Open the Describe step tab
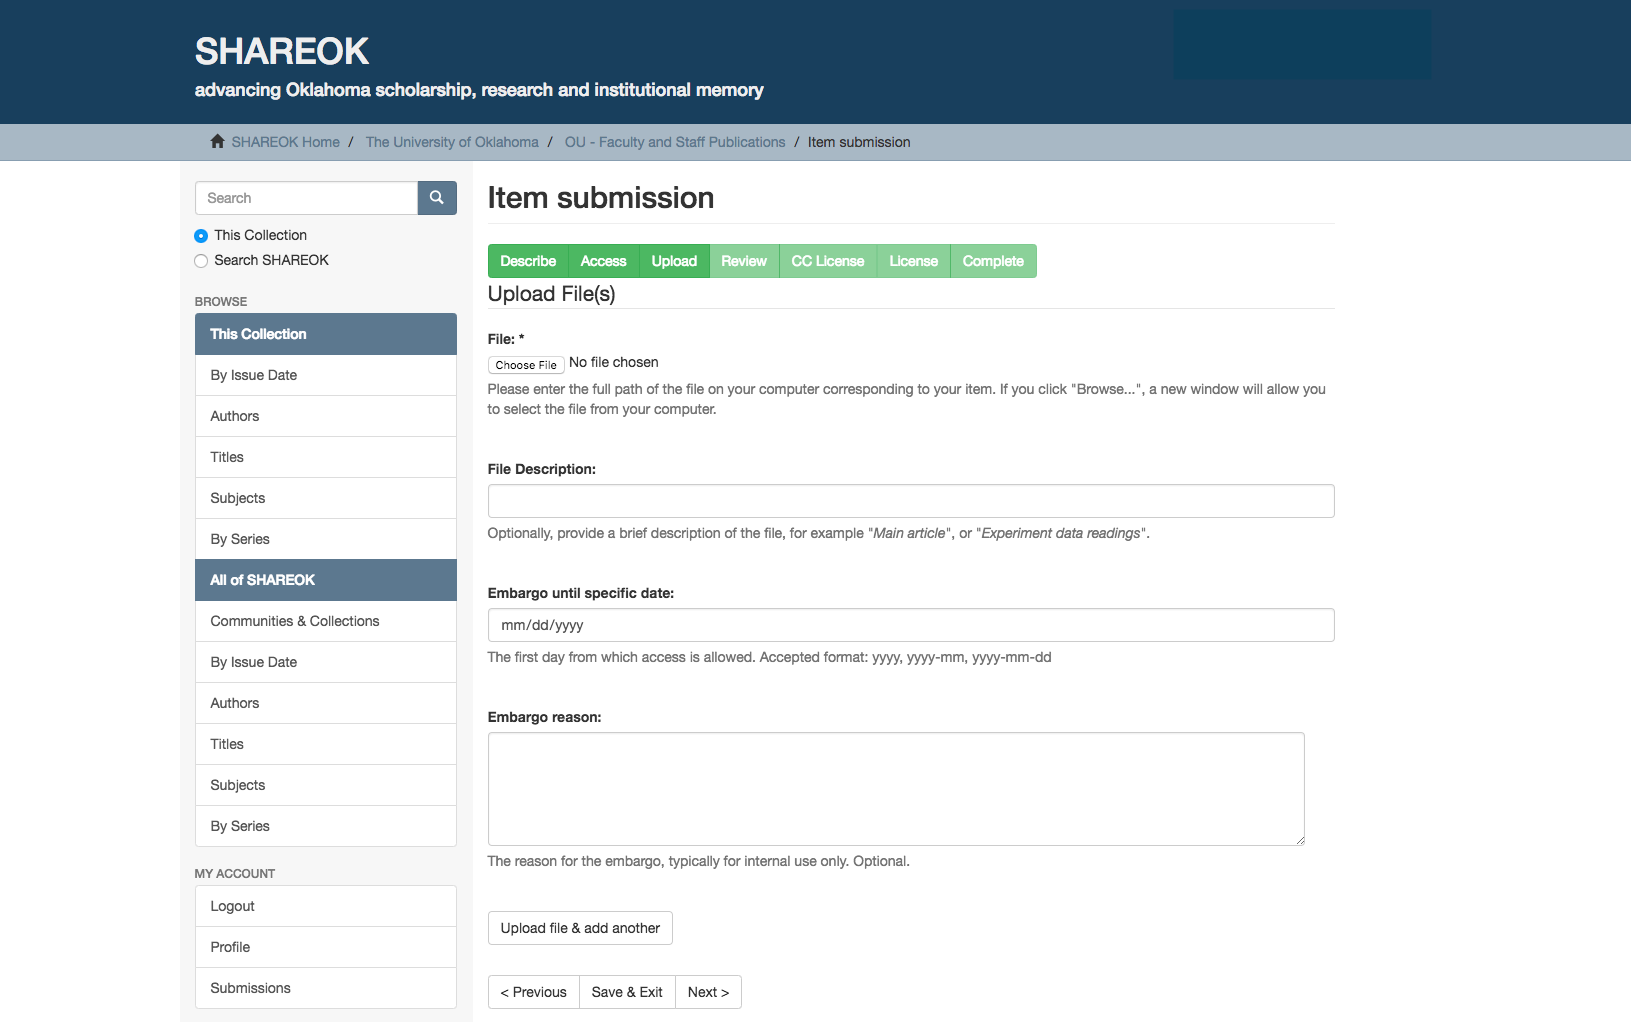1631x1022 pixels. (x=528, y=261)
